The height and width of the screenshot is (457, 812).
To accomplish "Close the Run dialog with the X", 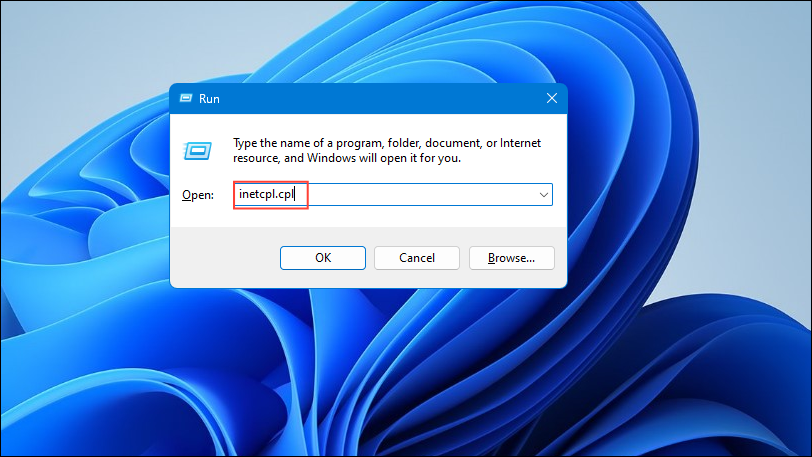I will pos(552,98).
